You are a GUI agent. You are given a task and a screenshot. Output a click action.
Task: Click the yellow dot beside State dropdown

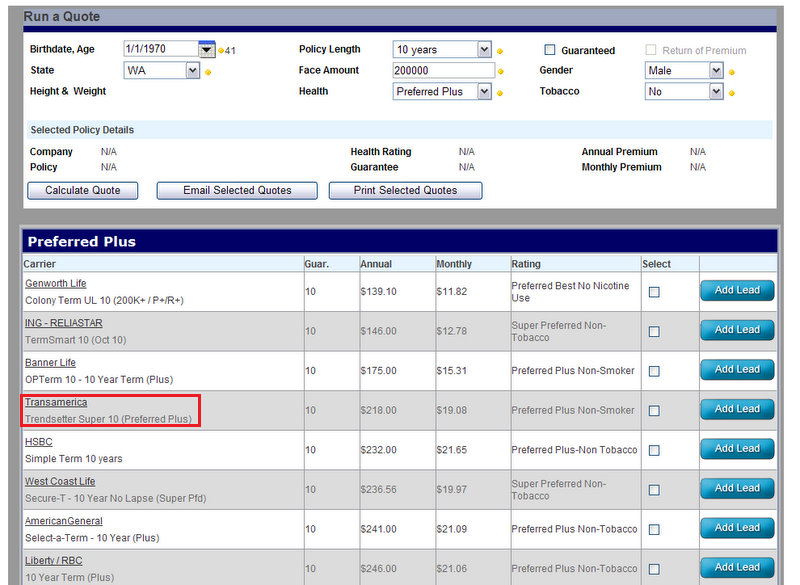208,72
